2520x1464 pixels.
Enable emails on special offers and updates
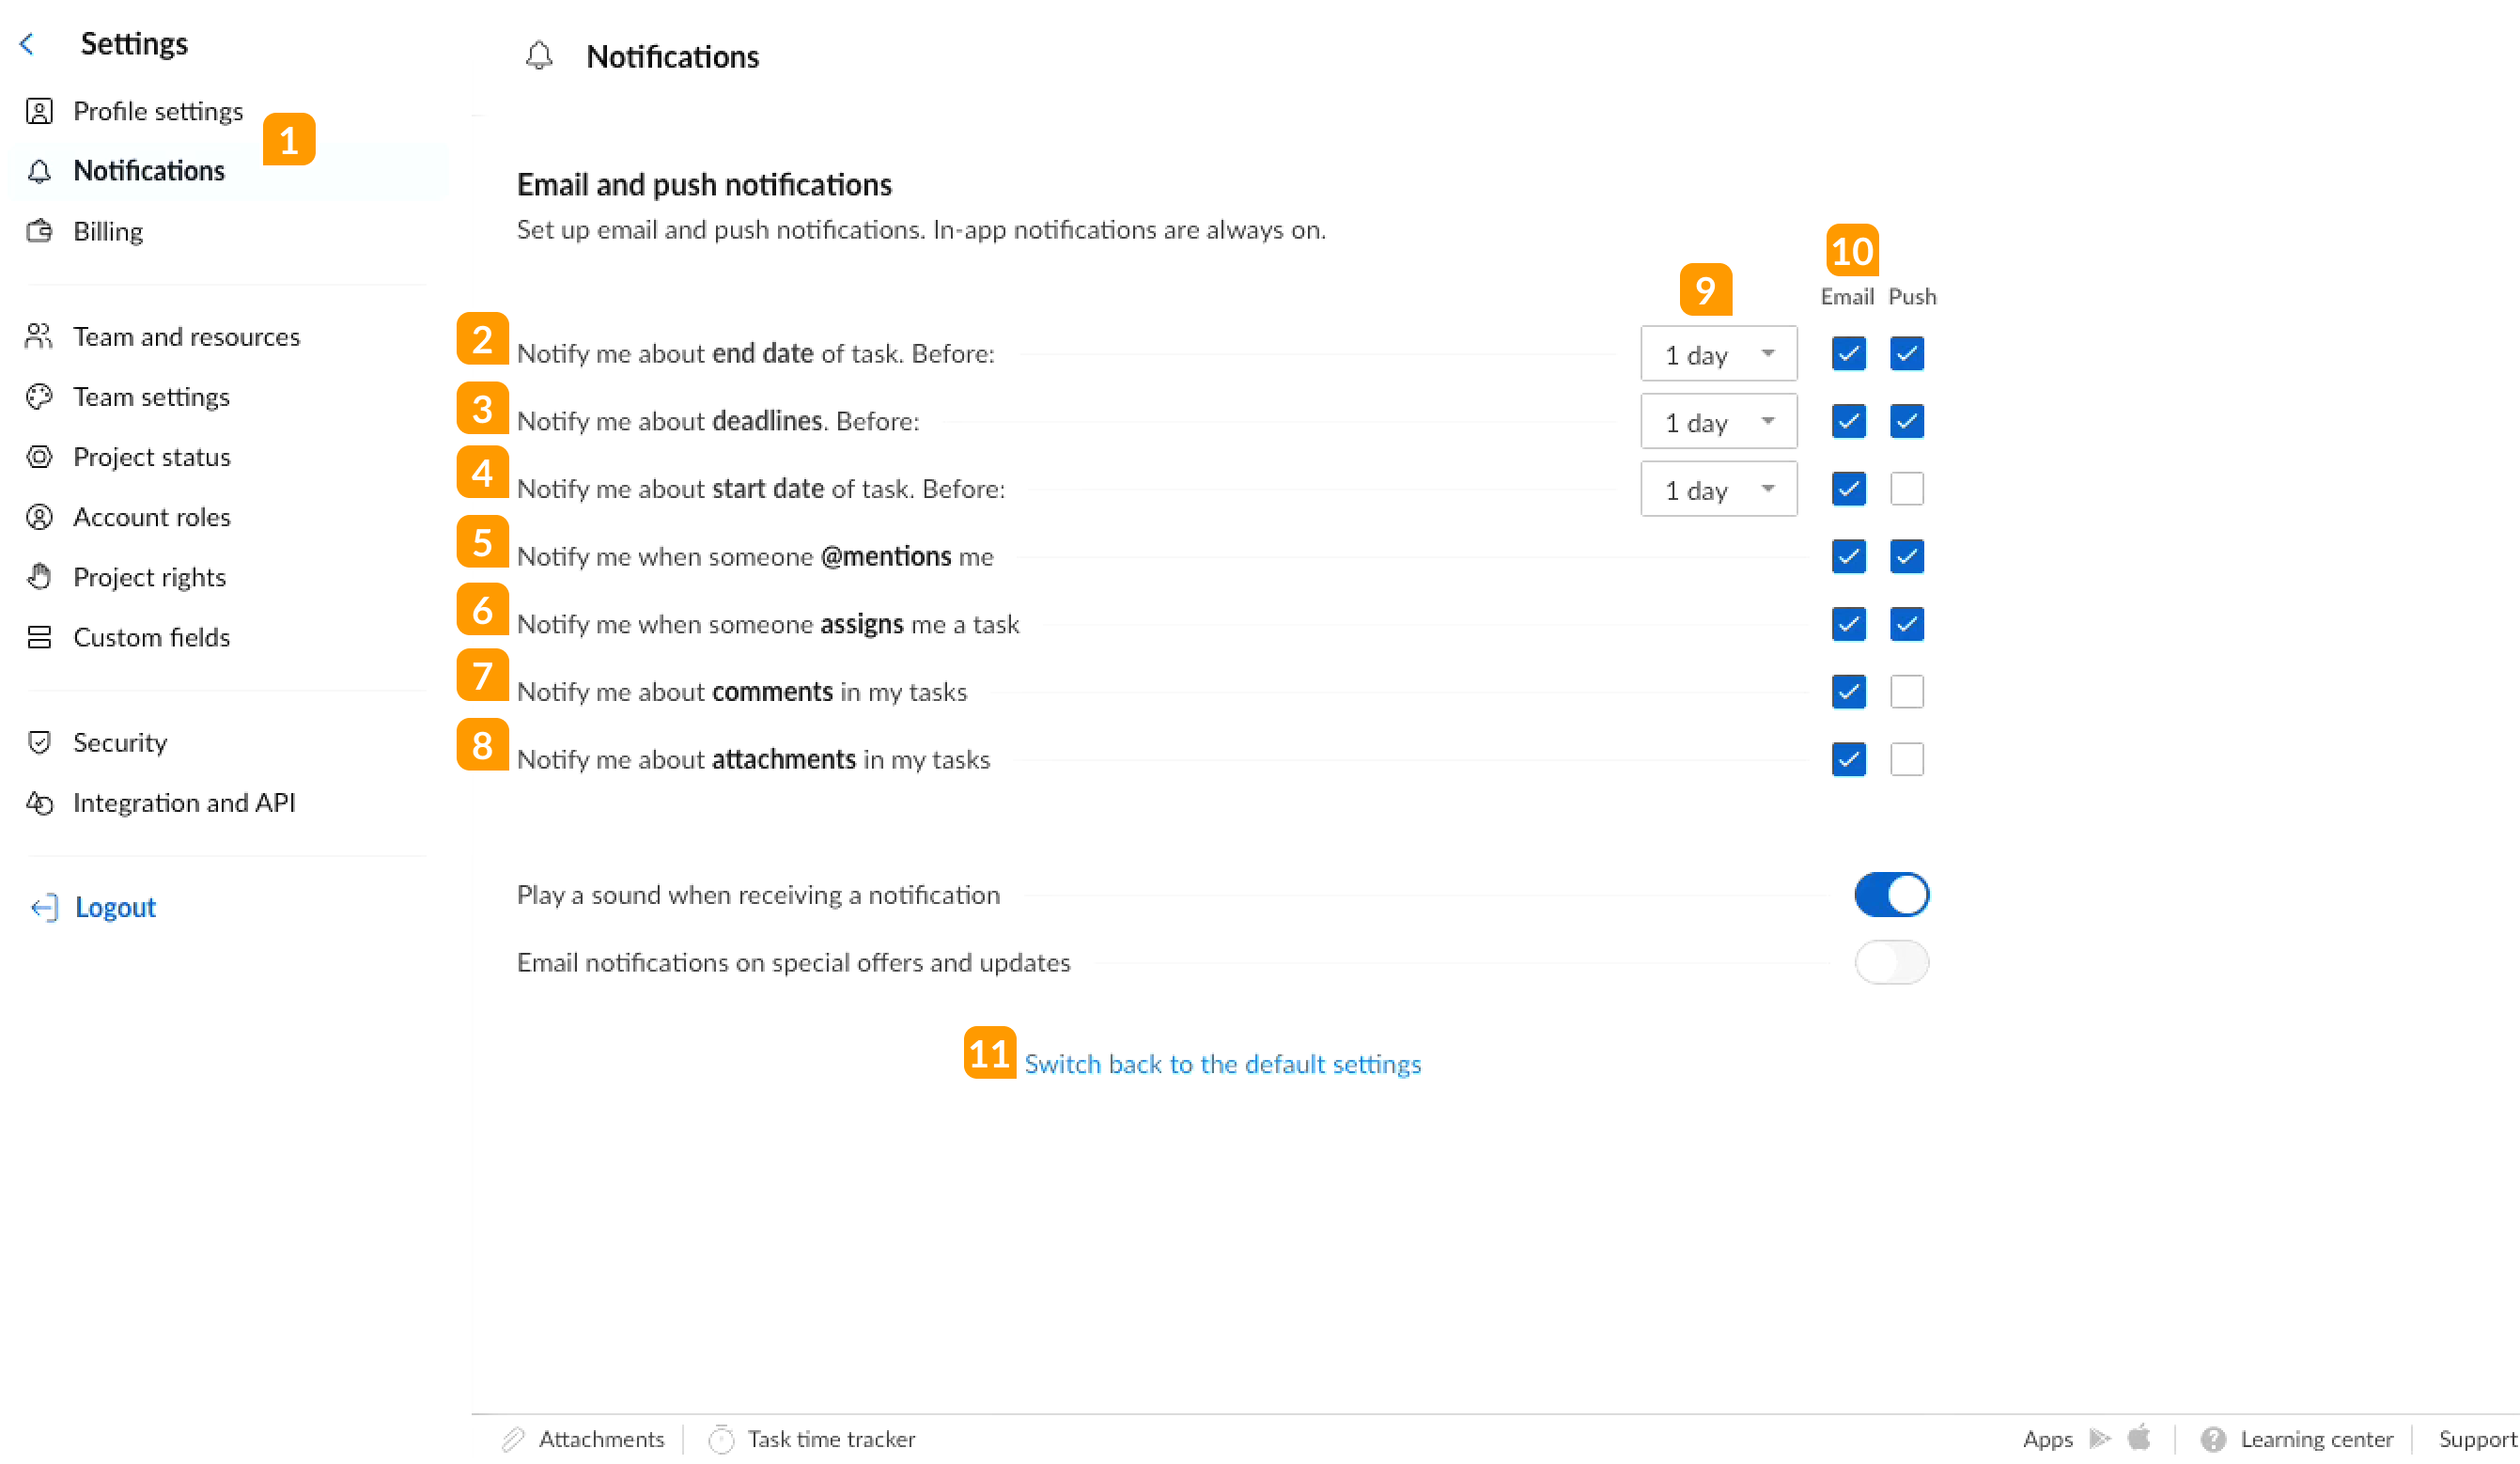click(1891, 962)
